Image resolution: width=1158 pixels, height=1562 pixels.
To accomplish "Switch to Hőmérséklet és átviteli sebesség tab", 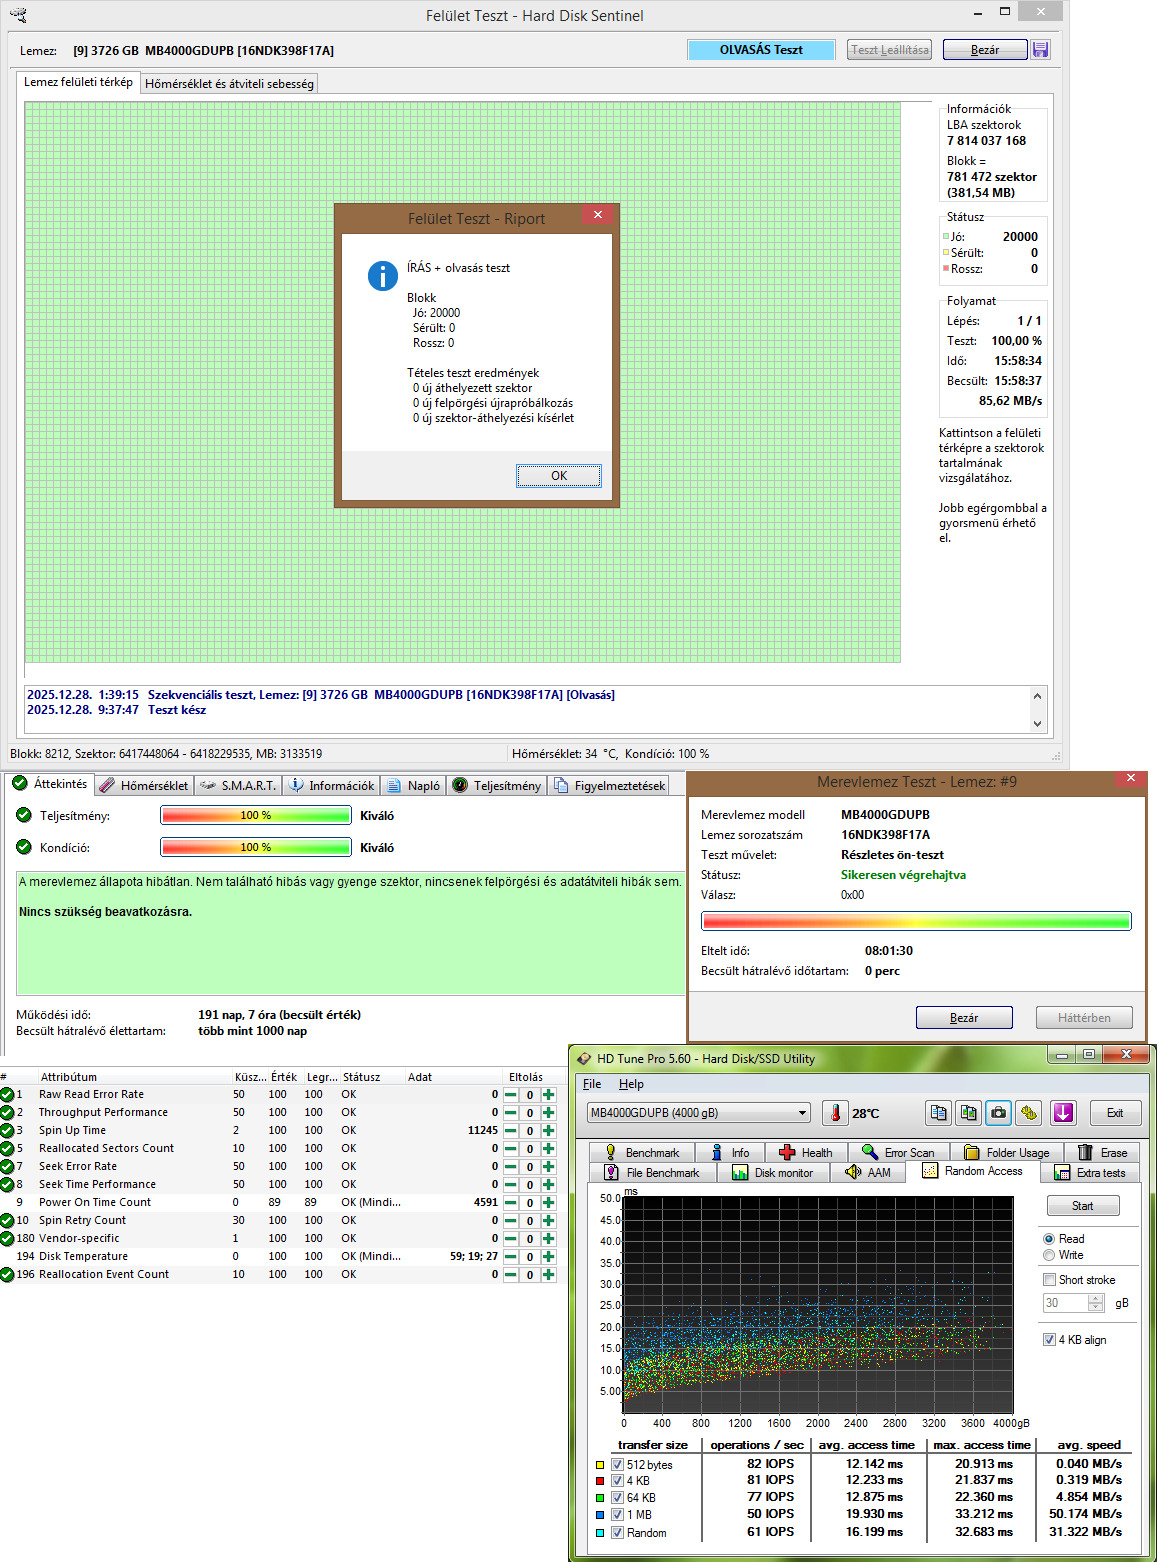I will pos(229,84).
